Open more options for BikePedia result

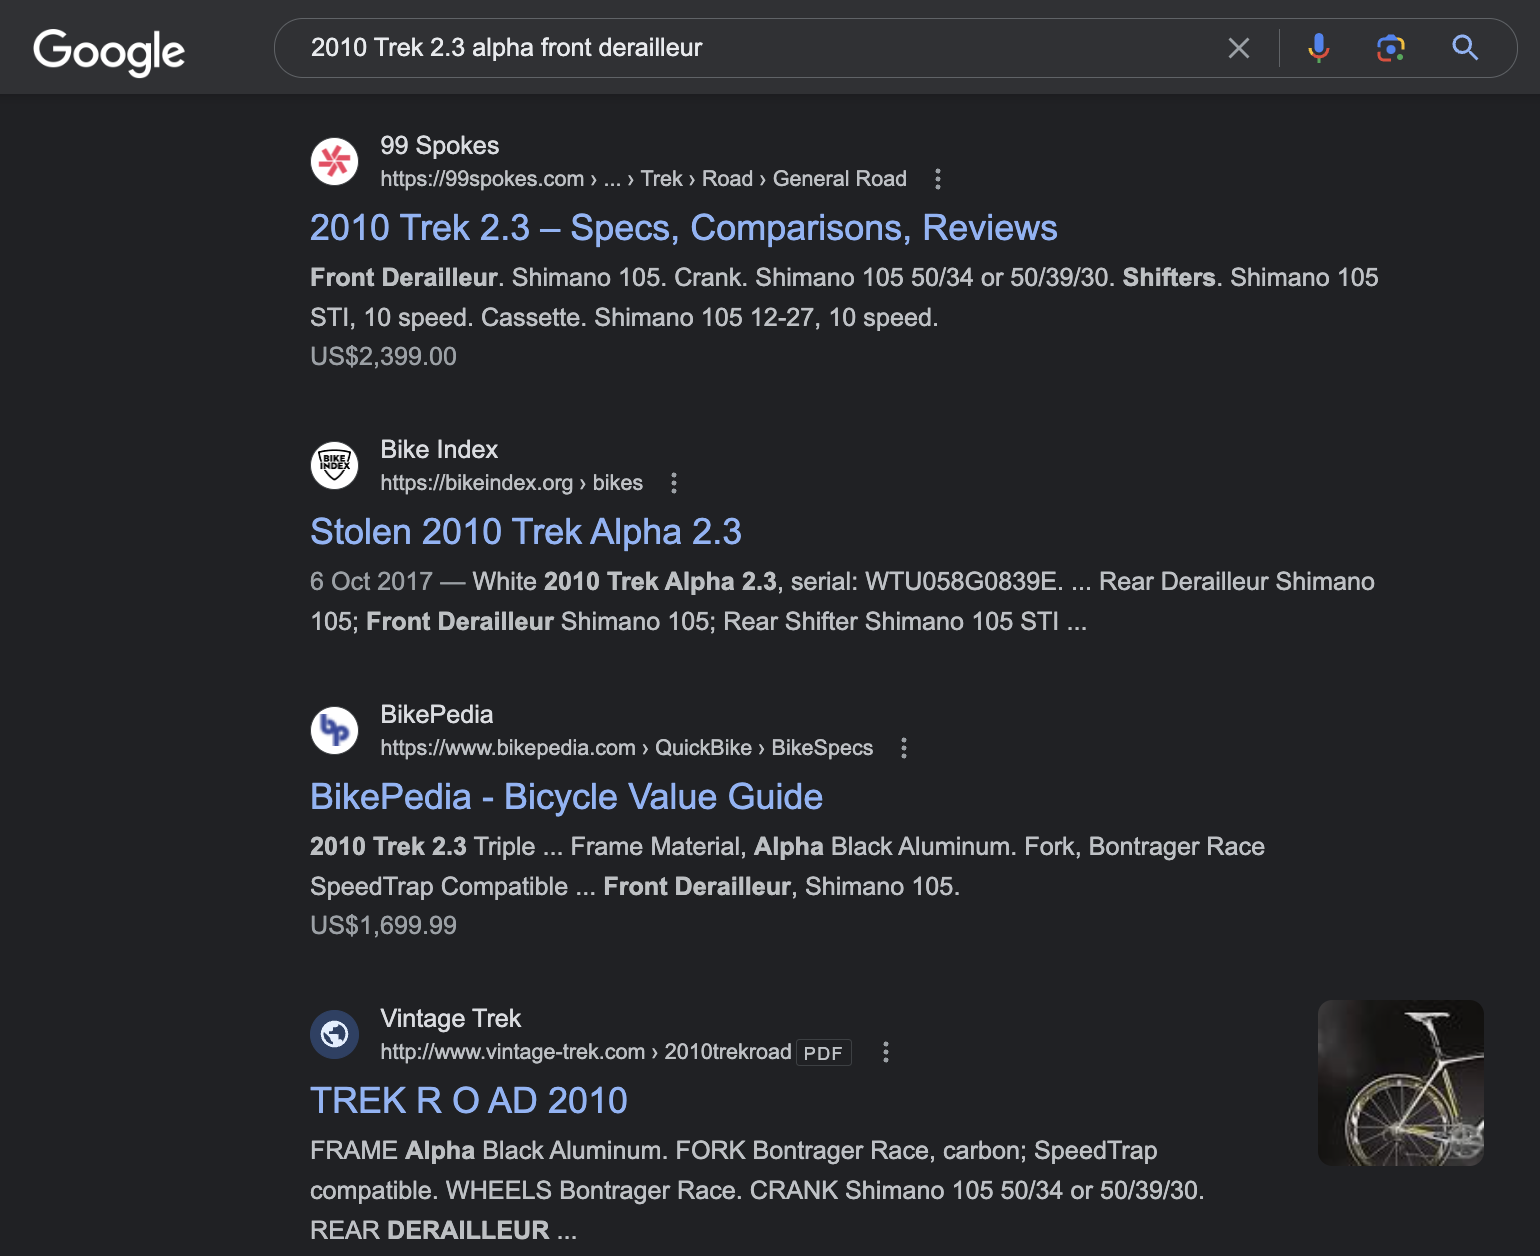[904, 748]
